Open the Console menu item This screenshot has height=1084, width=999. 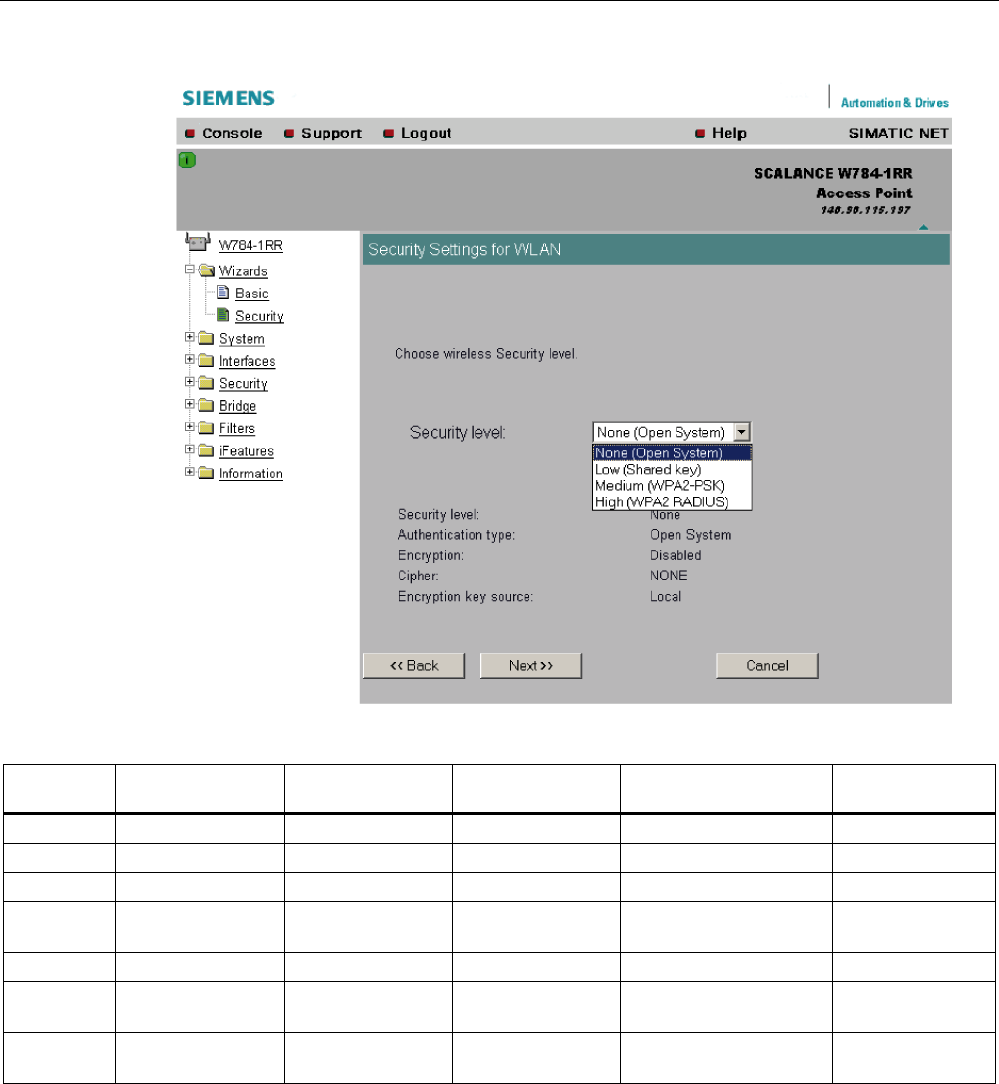point(232,133)
